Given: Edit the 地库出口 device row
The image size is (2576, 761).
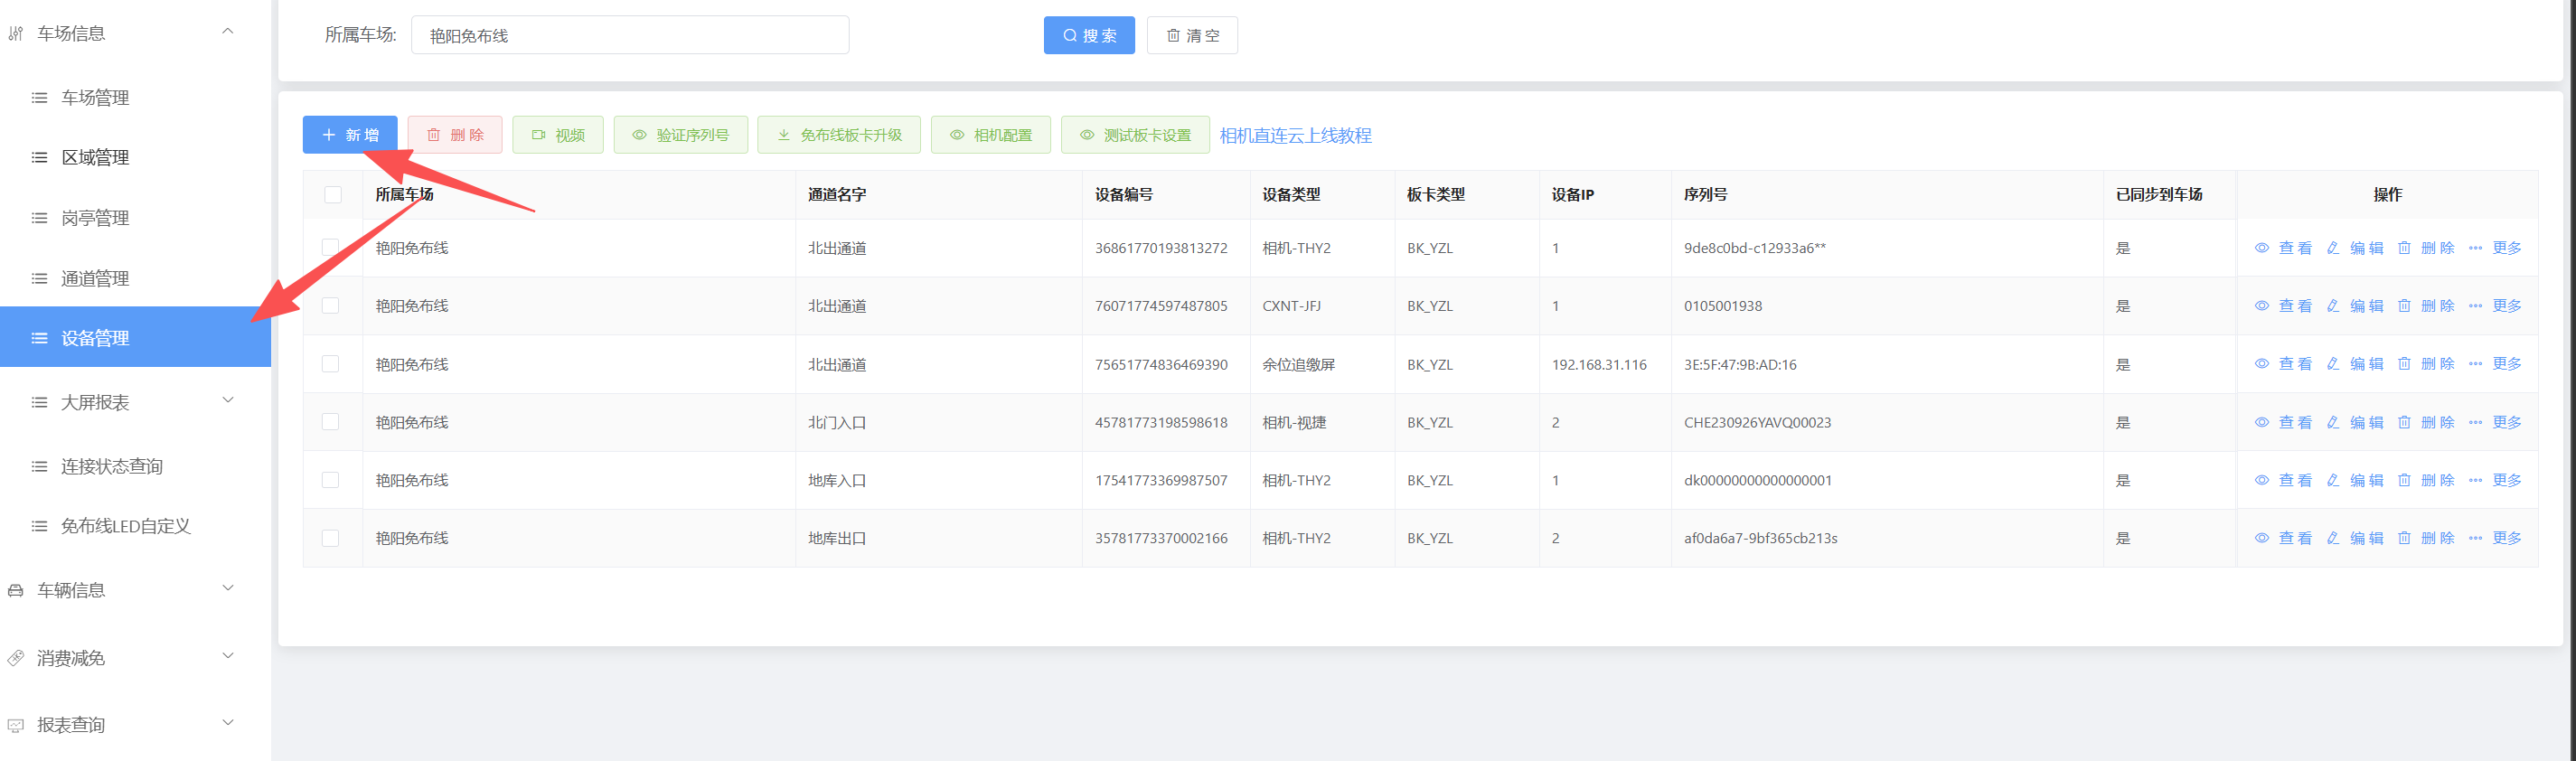Looking at the screenshot, I should [x=2355, y=538].
